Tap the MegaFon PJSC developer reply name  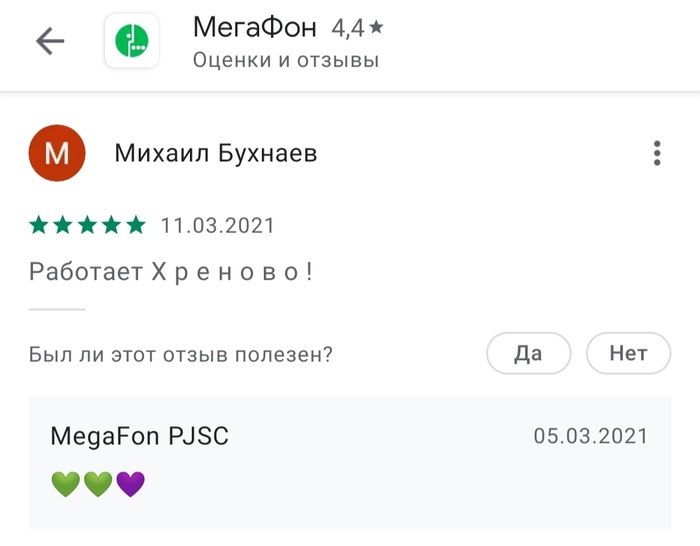point(139,435)
